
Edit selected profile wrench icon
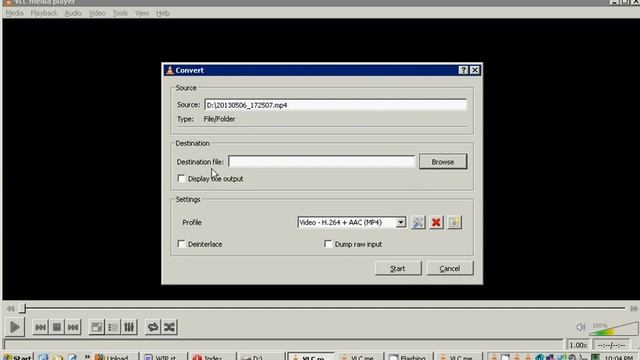click(x=418, y=222)
